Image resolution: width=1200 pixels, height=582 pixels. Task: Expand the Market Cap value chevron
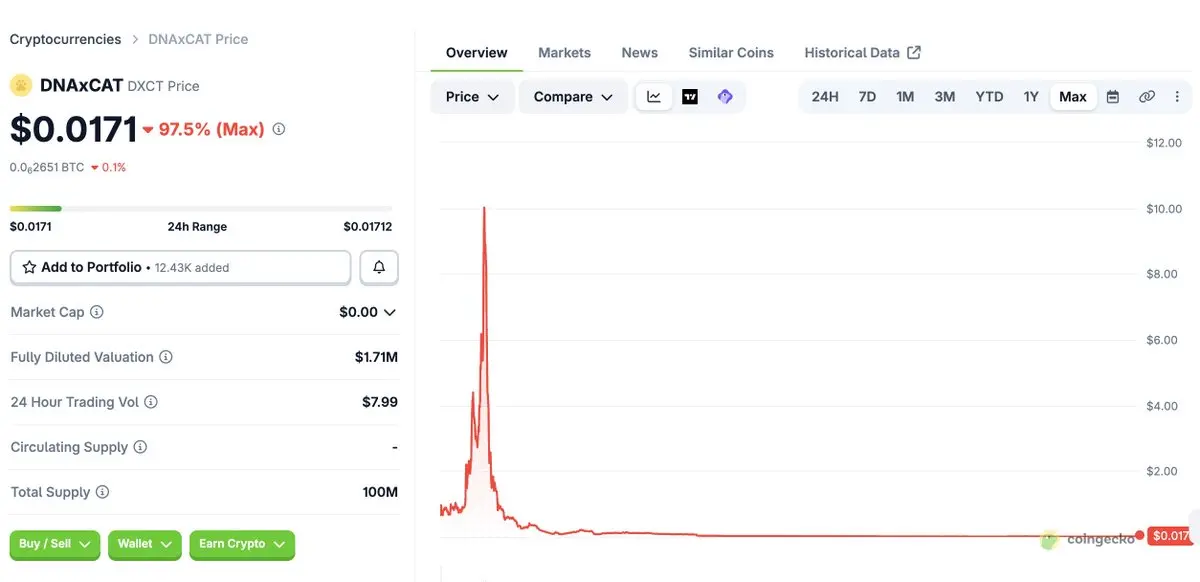pyautogui.click(x=390, y=312)
